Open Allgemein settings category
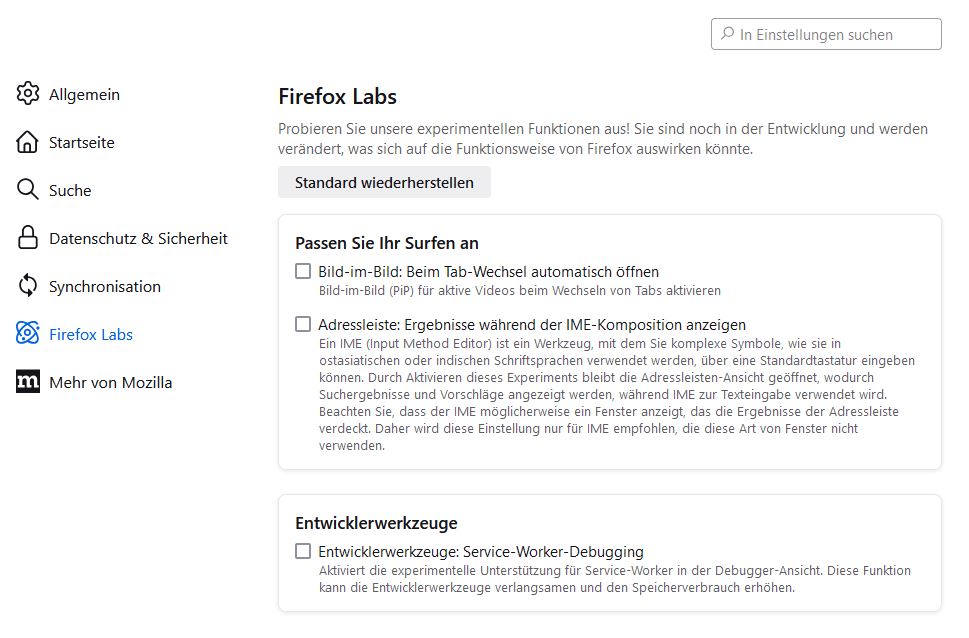Viewport: 969px width, 638px height. [x=84, y=94]
